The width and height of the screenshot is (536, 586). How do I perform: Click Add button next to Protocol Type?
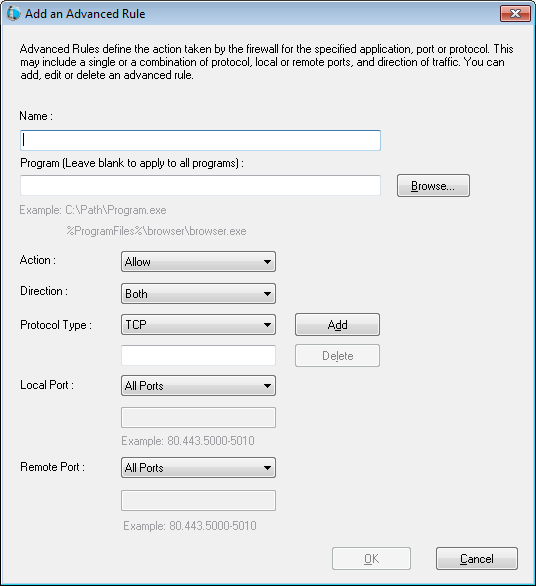pos(337,324)
